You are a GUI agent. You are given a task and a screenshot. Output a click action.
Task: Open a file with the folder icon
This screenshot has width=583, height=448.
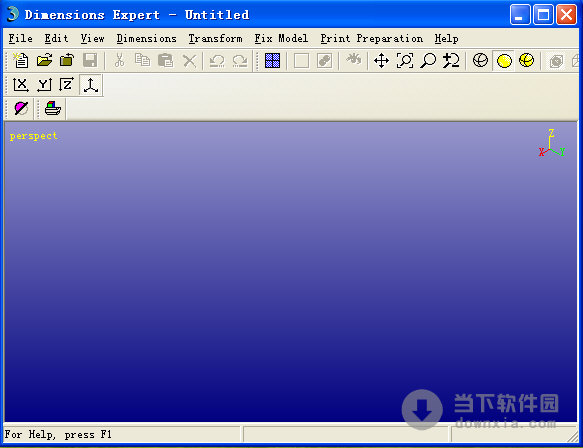pos(44,60)
